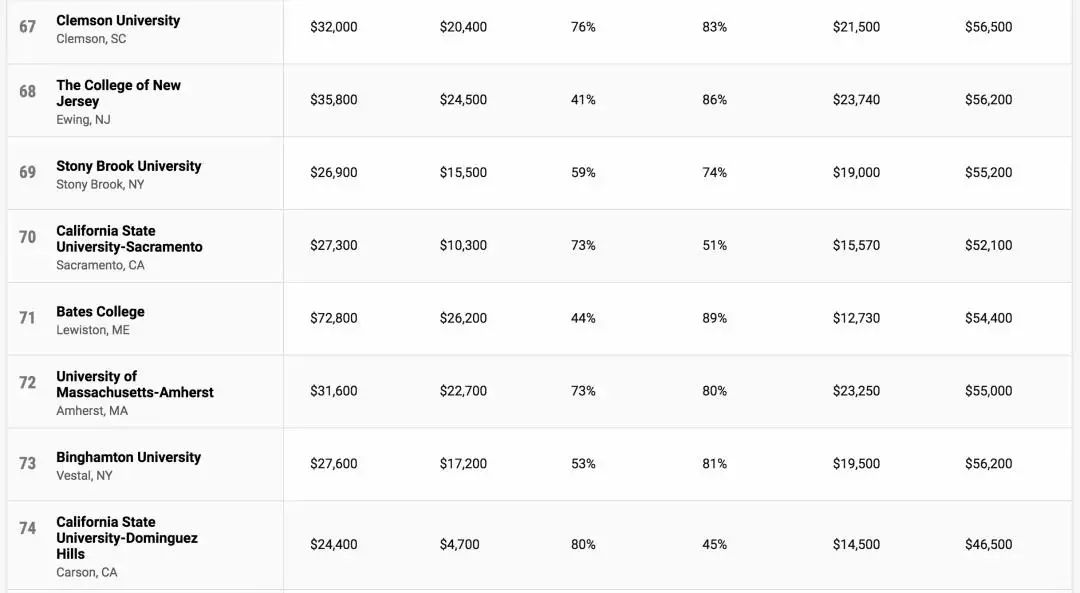This screenshot has width=1080, height=593.
Task: Open the Bates College listing
Action: [100, 312]
